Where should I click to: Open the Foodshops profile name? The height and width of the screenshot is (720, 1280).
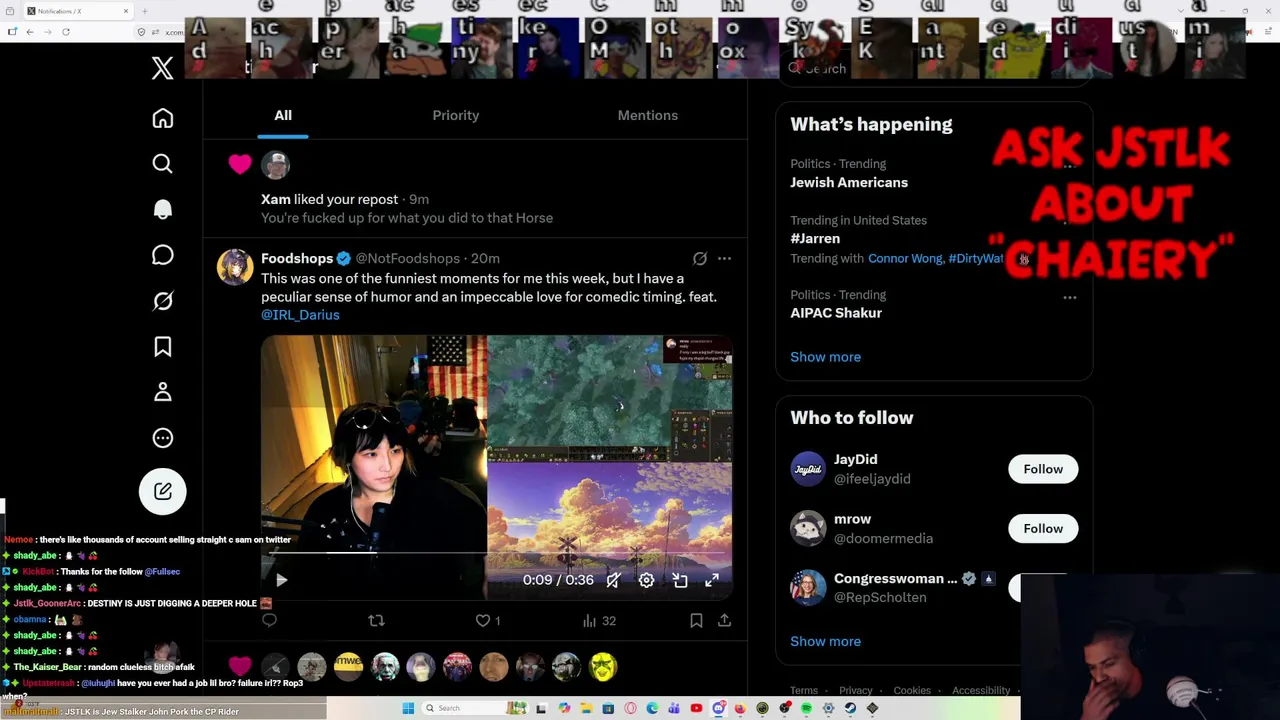(x=297, y=259)
